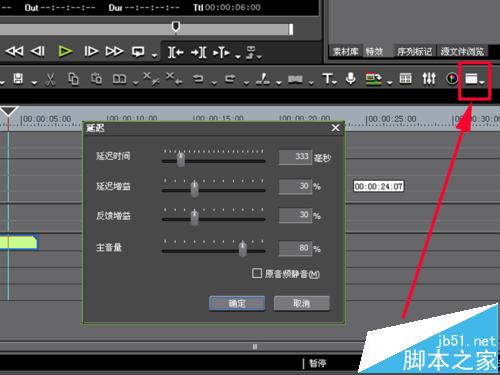The image size is (500, 375).
Task: Click the 333 毫秒 delay time field
Action: coord(295,157)
